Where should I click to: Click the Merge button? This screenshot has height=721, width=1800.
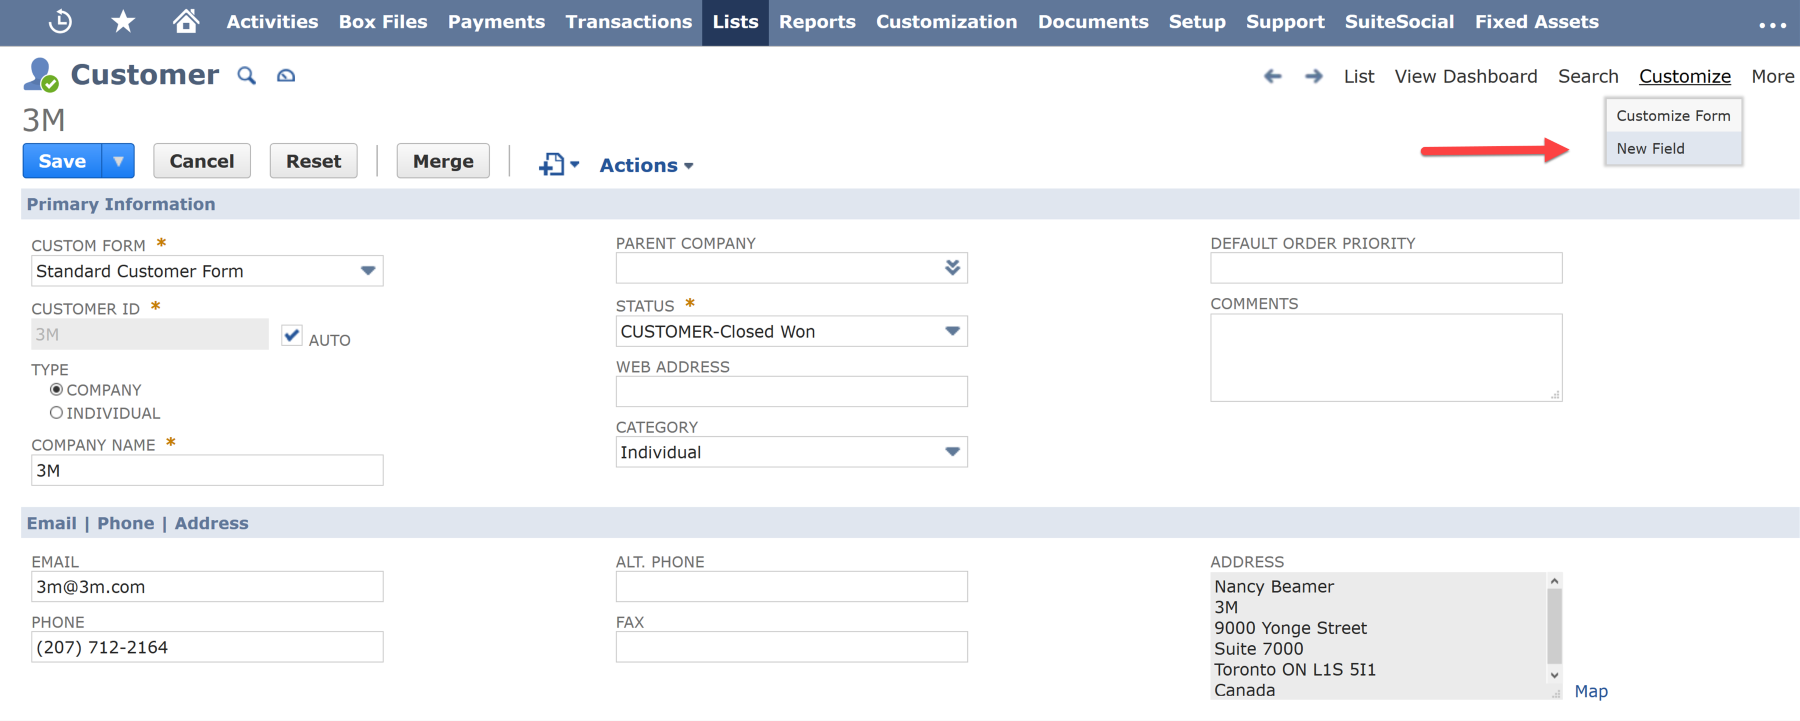pyautogui.click(x=443, y=161)
